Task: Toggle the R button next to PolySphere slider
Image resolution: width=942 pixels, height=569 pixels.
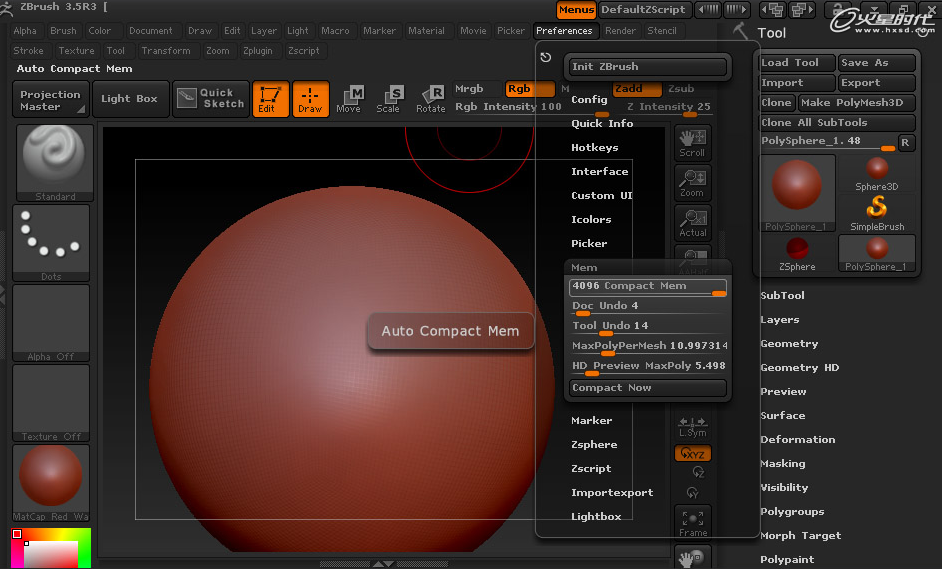Action: [x=905, y=142]
